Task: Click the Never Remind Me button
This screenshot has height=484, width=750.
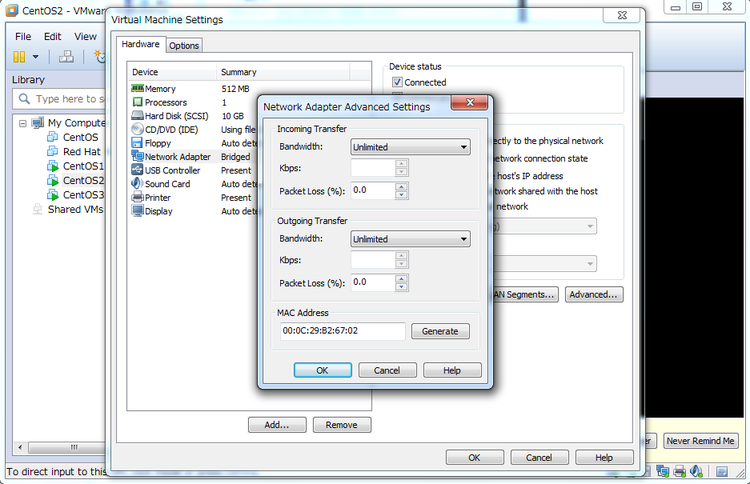Action: tap(700, 440)
